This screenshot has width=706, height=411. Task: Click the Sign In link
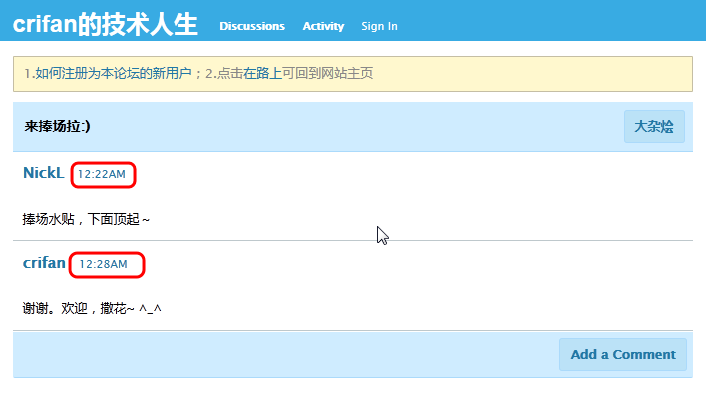pos(379,26)
